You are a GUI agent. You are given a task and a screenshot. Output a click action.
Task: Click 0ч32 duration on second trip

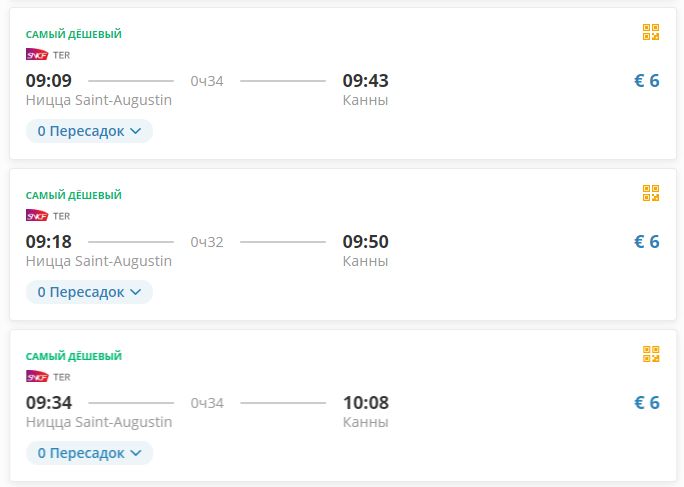[207, 242]
